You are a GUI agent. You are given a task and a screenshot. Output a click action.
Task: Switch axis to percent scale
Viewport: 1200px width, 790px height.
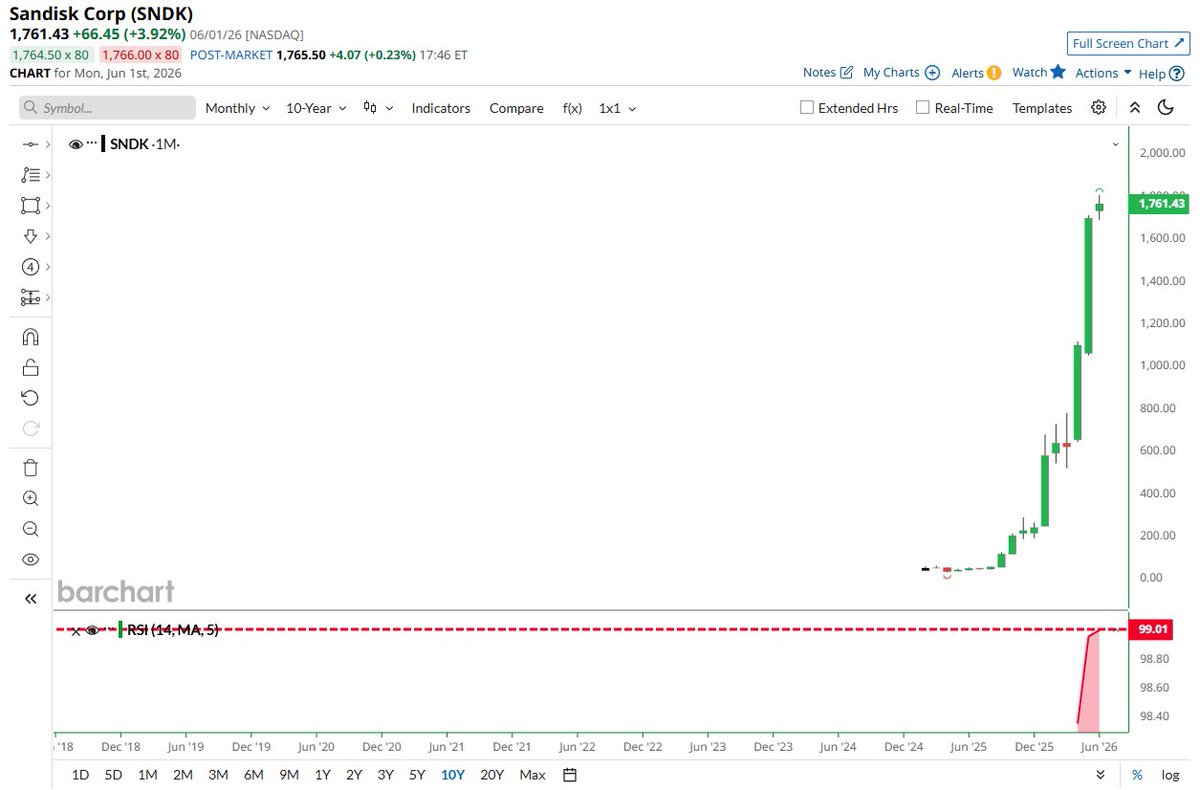(1137, 775)
